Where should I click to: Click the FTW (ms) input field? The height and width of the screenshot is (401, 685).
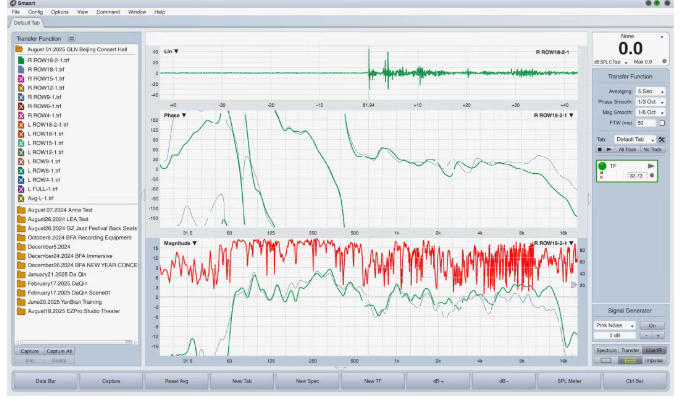pyautogui.click(x=647, y=123)
